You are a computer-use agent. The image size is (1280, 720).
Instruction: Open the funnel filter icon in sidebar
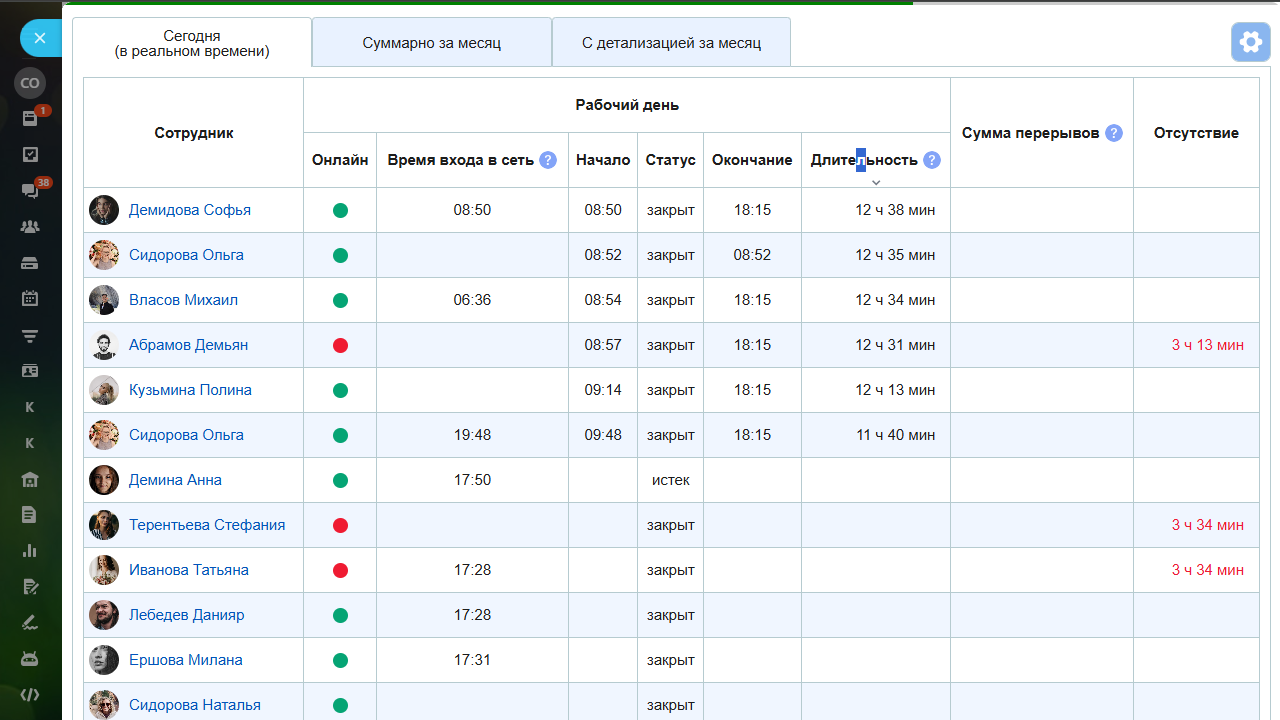pyautogui.click(x=30, y=335)
